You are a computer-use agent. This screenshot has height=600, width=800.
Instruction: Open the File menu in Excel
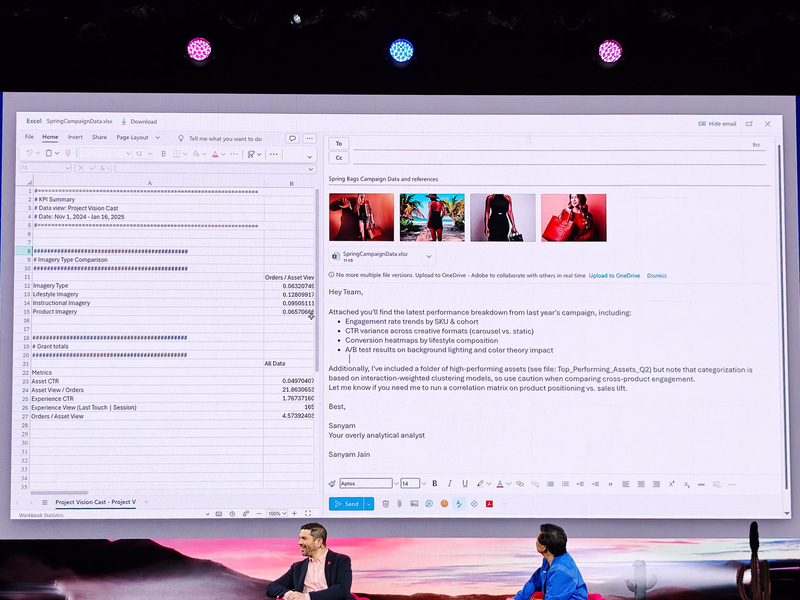(30, 137)
